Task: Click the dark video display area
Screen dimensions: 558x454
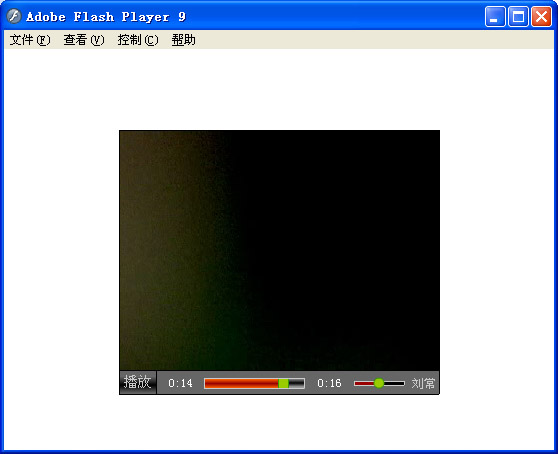Action: pyautogui.click(x=279, y=250)
